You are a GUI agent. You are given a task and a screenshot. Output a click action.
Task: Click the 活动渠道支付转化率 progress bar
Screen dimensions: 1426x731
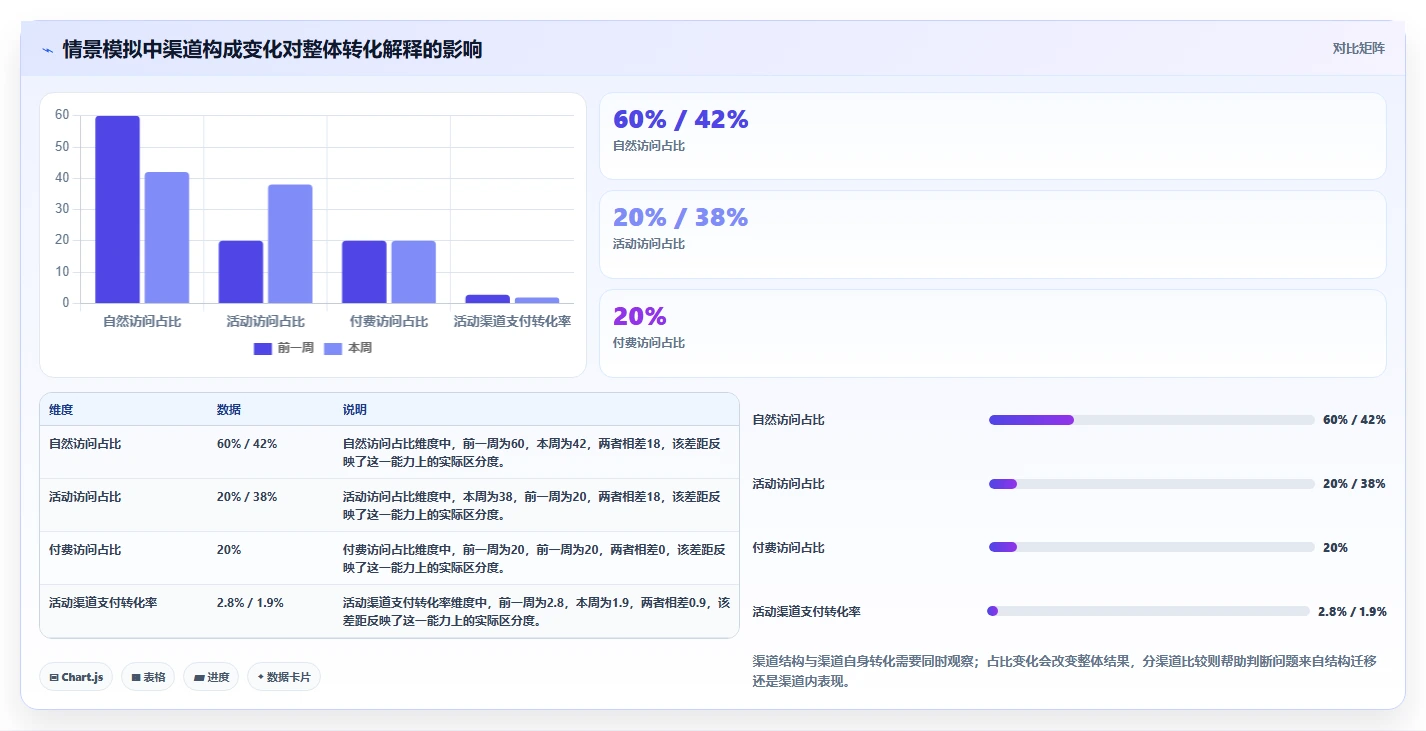coord(1148,611)
